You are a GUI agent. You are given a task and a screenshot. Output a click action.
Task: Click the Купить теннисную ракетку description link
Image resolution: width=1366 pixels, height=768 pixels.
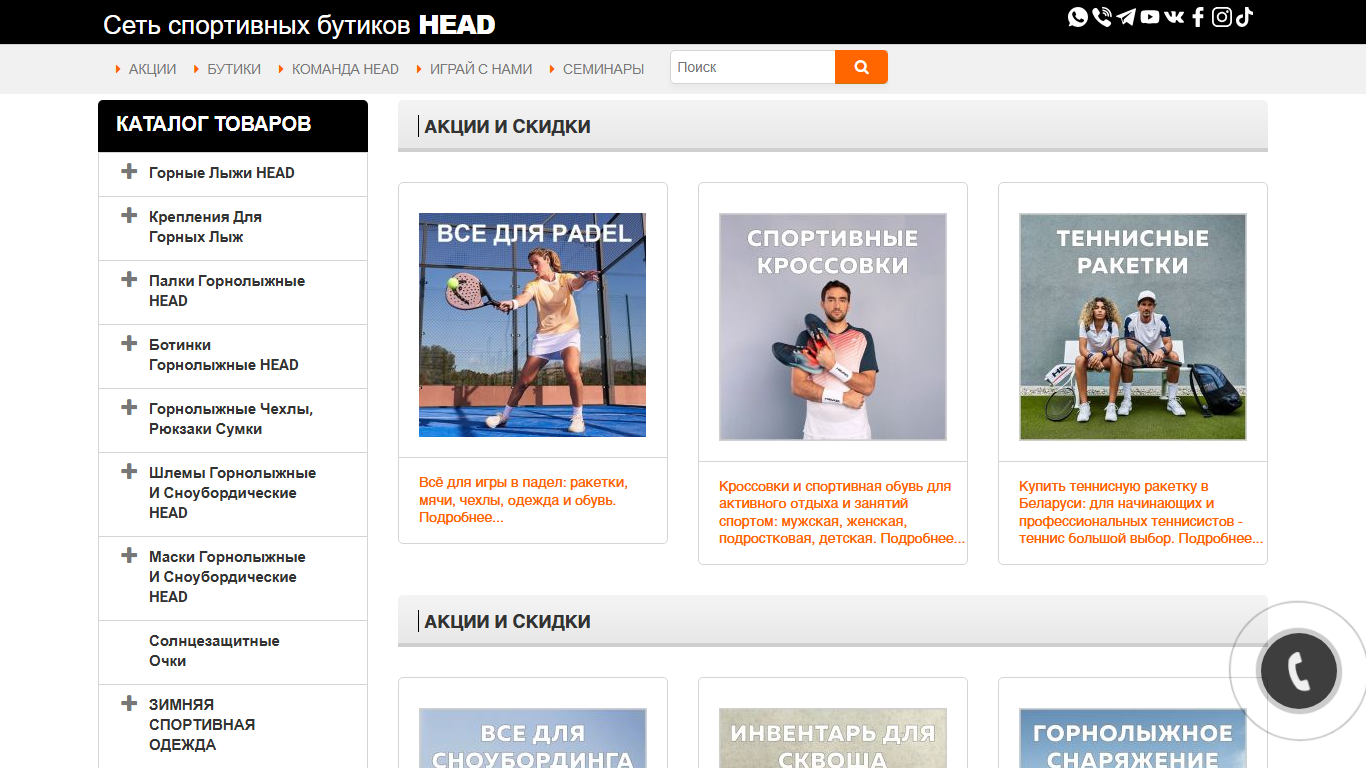point(1141,513)
